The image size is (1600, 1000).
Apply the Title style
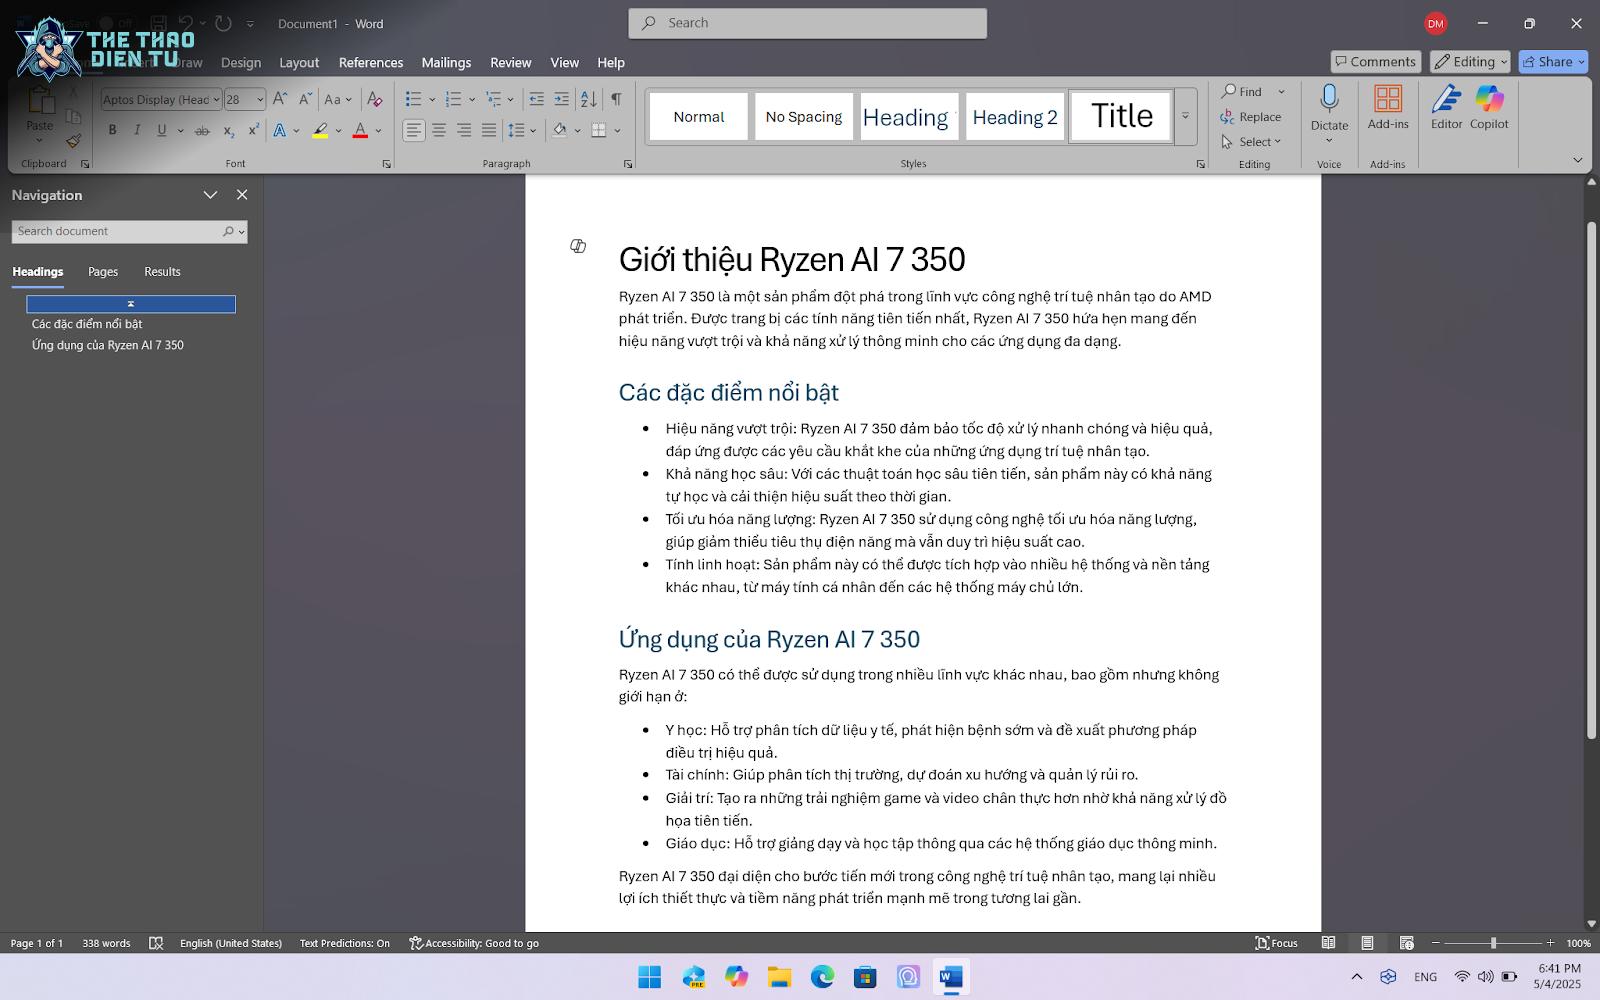[1121, 117]
